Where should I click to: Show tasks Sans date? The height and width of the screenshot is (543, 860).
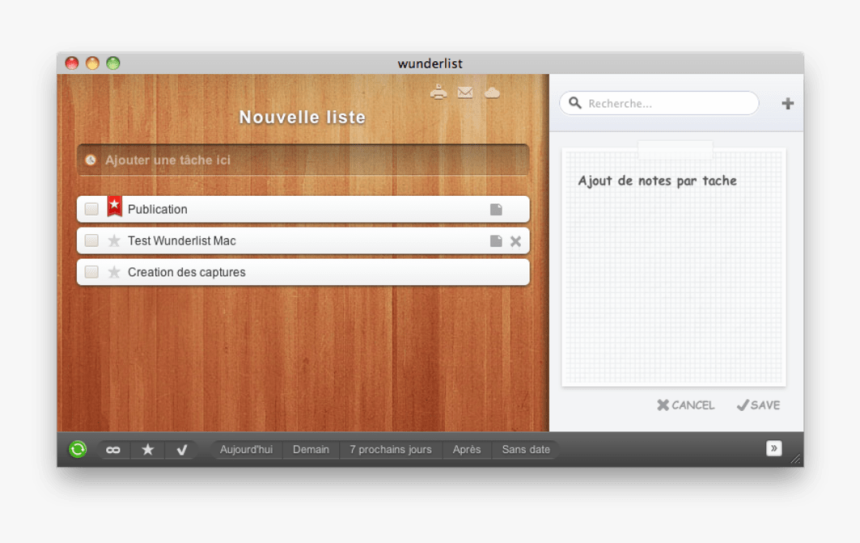(x=525, y=449)
